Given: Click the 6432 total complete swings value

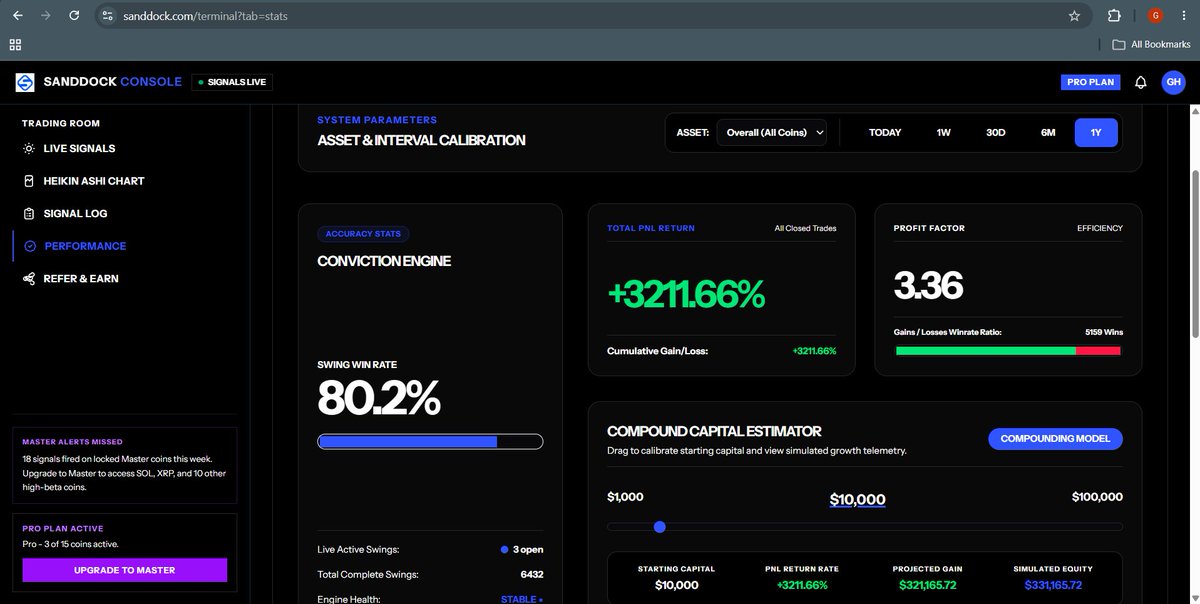Looking at the screenshot, I should click(x=531, y=575).
